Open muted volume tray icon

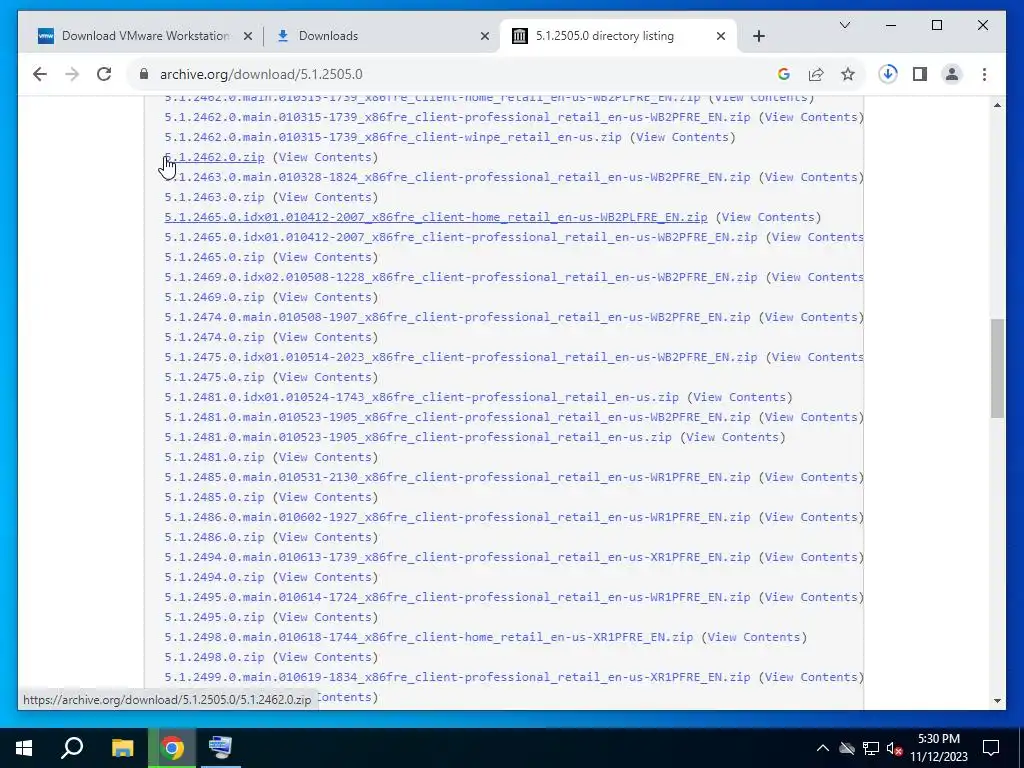pos(895,748)
